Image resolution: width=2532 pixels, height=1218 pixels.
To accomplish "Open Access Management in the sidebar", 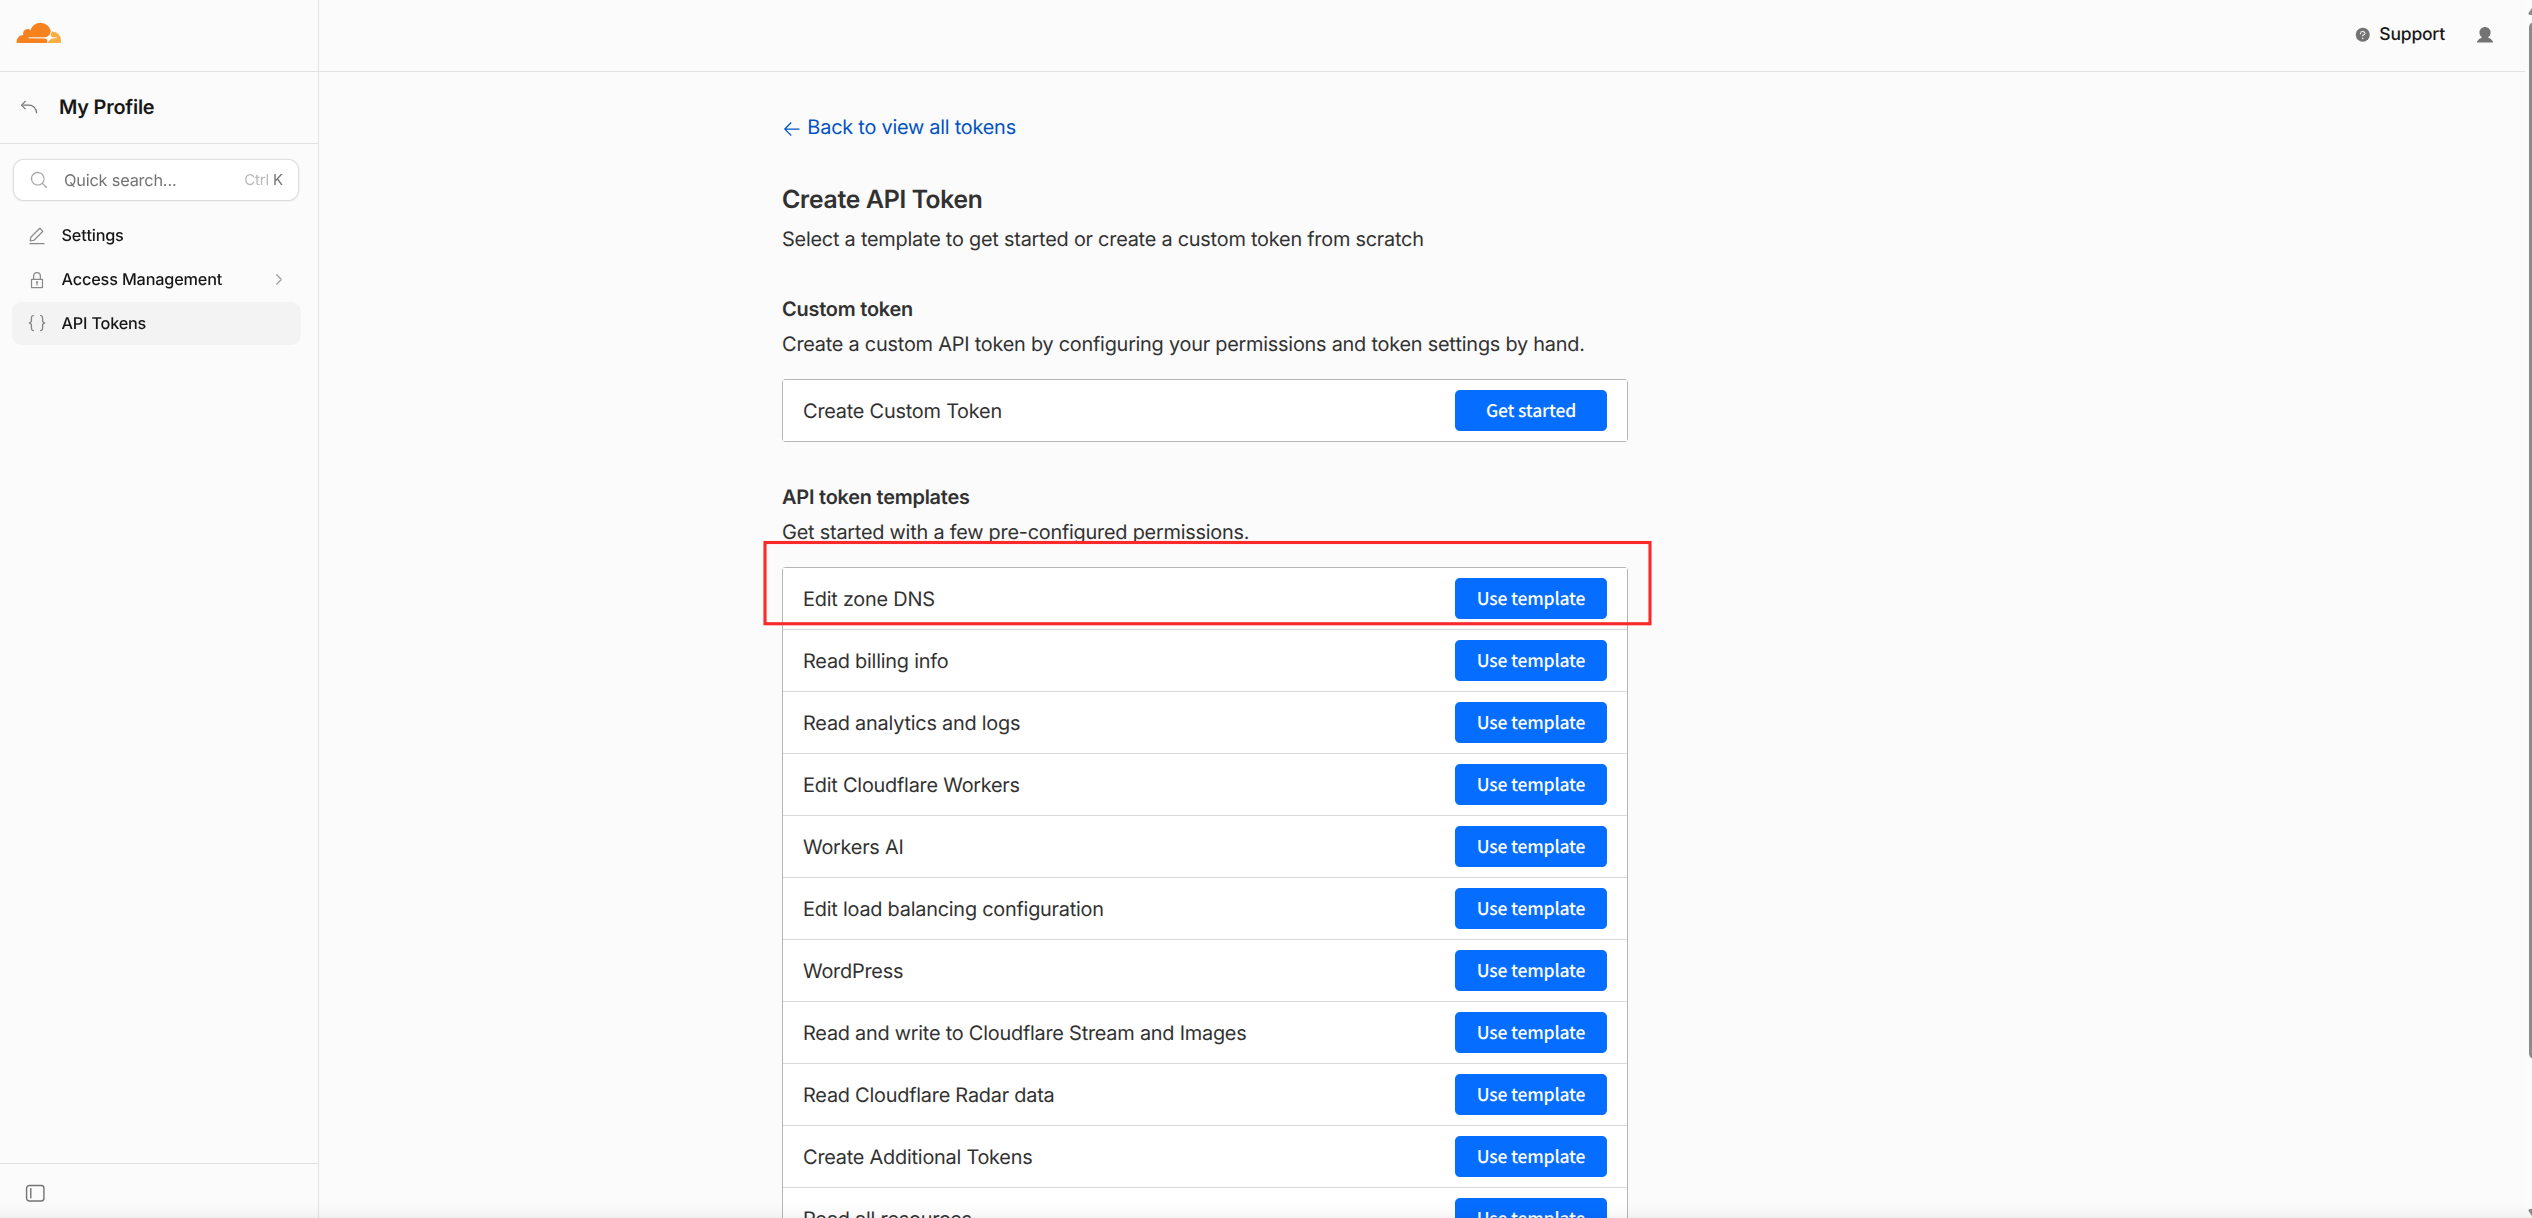I will point(156,280).
